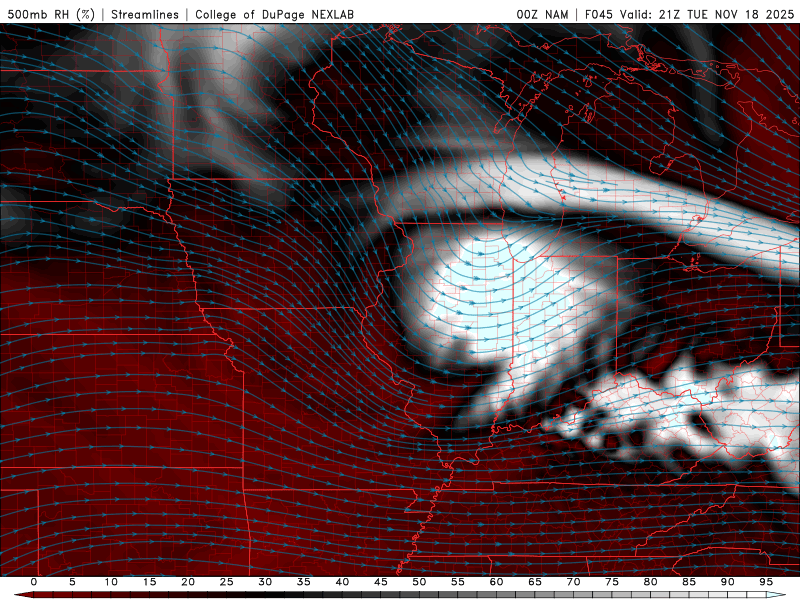
Task: Click the '5' label on color scale
Action: coord(72,582)
